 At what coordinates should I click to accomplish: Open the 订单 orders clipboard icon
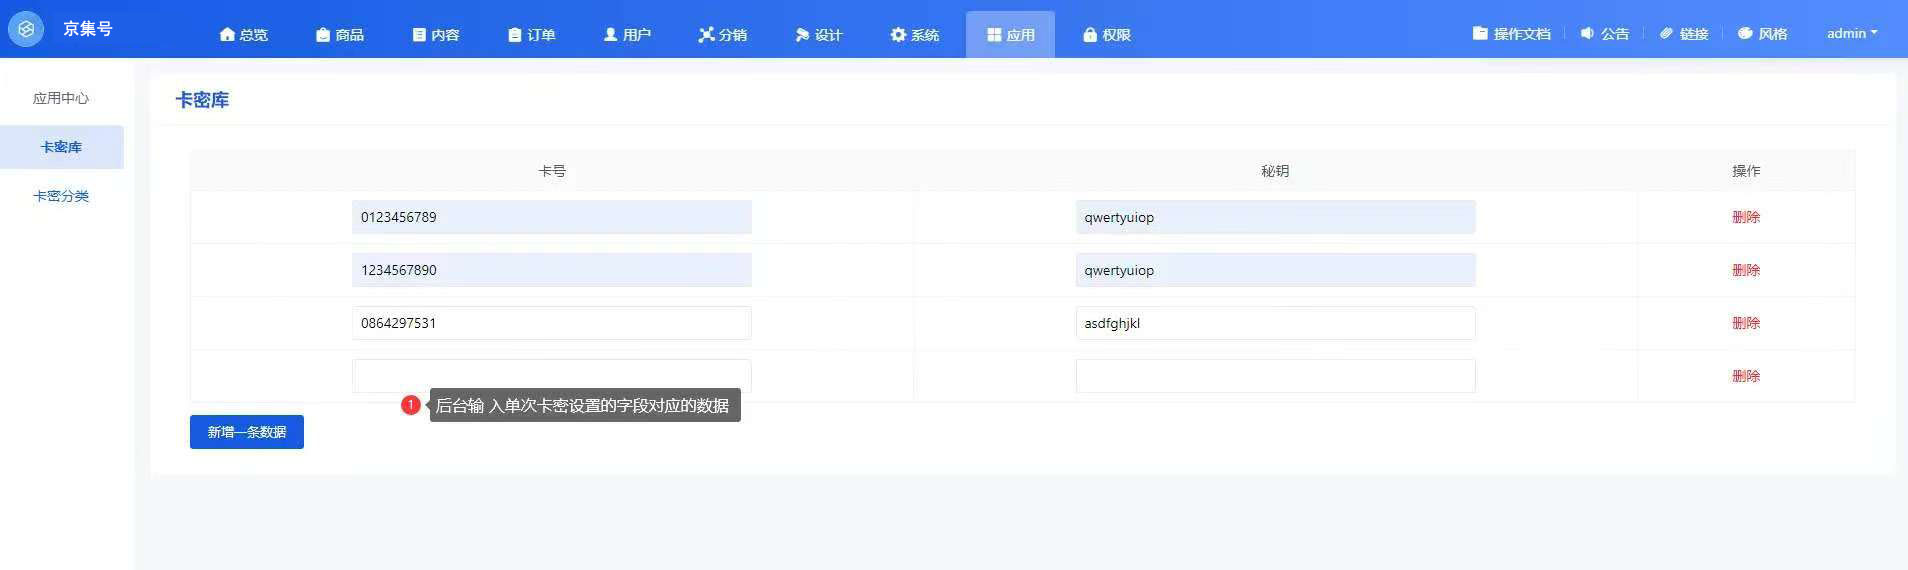click(515, 35)
